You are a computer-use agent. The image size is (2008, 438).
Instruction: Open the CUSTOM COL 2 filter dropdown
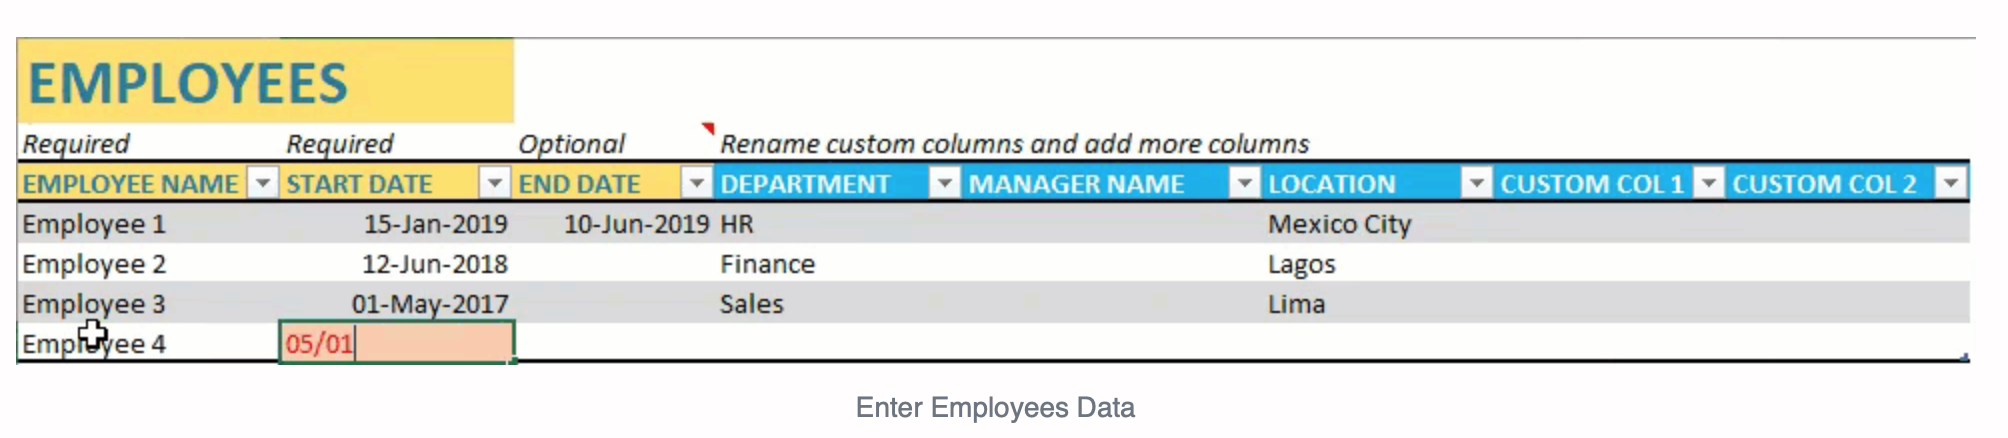(x=1951, y=183)
